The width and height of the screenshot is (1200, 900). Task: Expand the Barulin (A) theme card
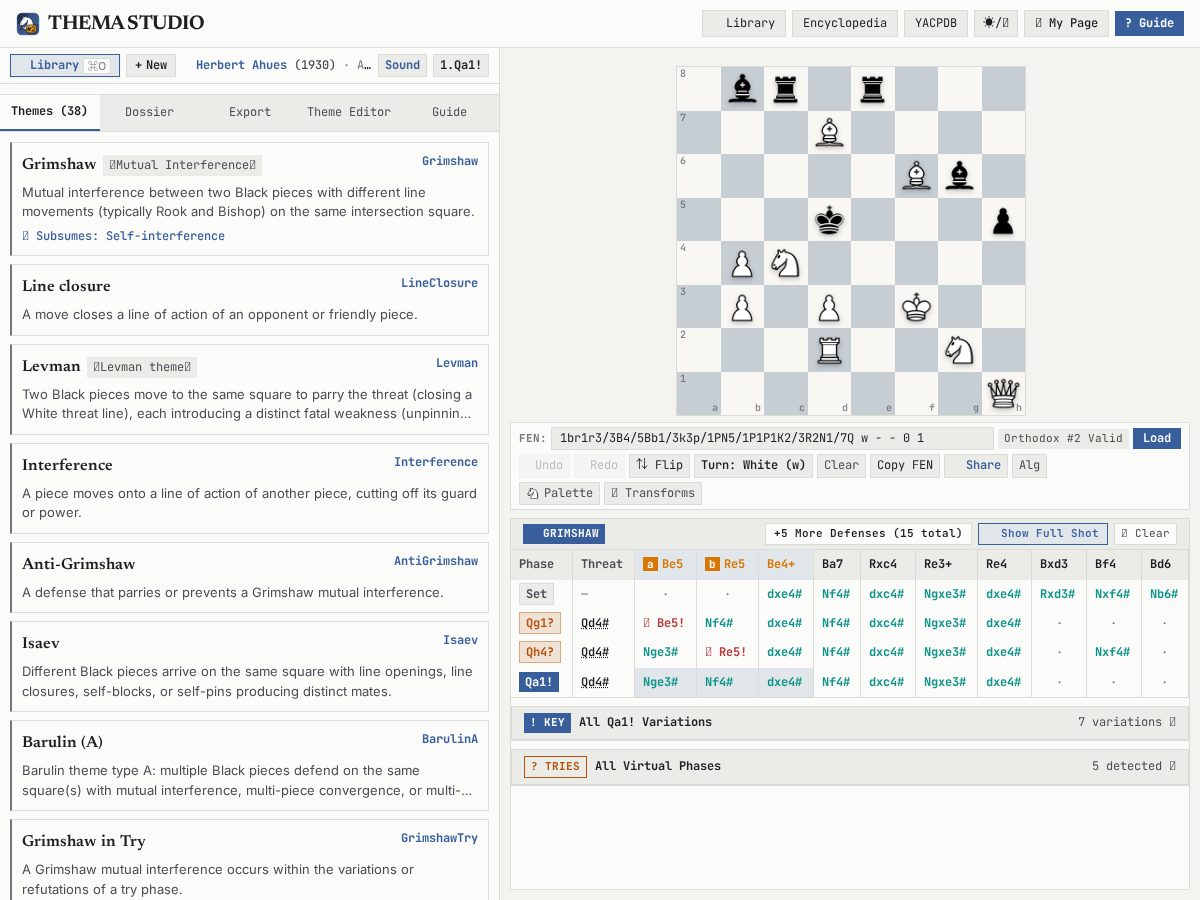(249, 765)
